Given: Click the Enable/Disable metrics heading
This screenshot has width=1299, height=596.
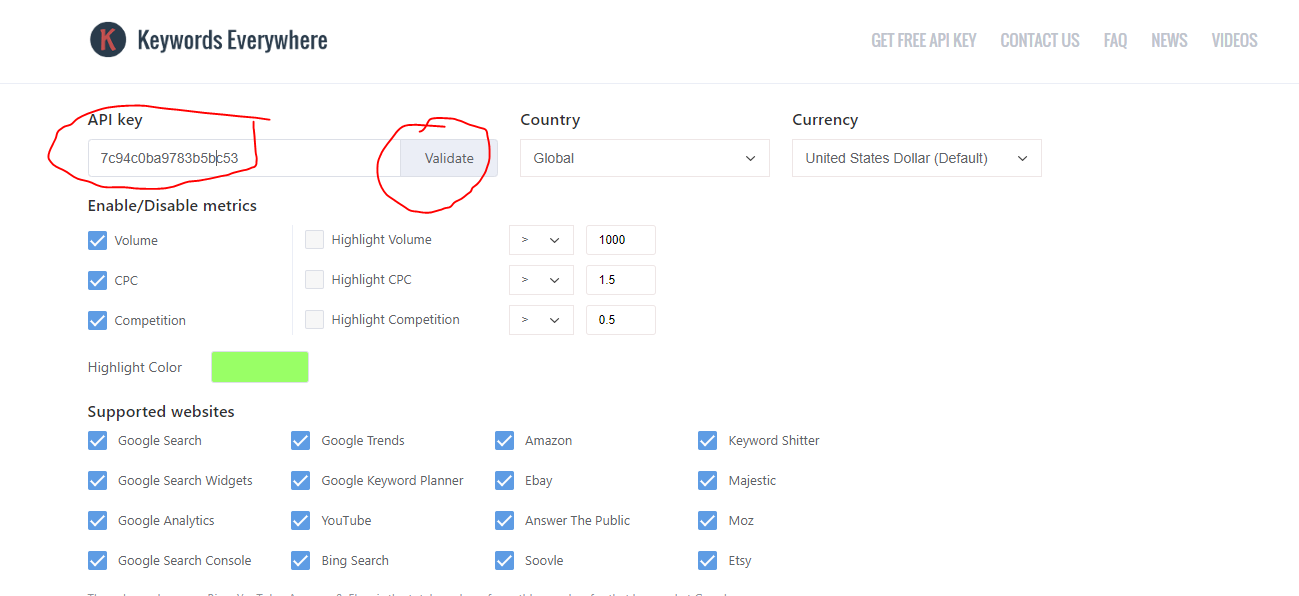Looking at the screenshot, I should 172,206.
